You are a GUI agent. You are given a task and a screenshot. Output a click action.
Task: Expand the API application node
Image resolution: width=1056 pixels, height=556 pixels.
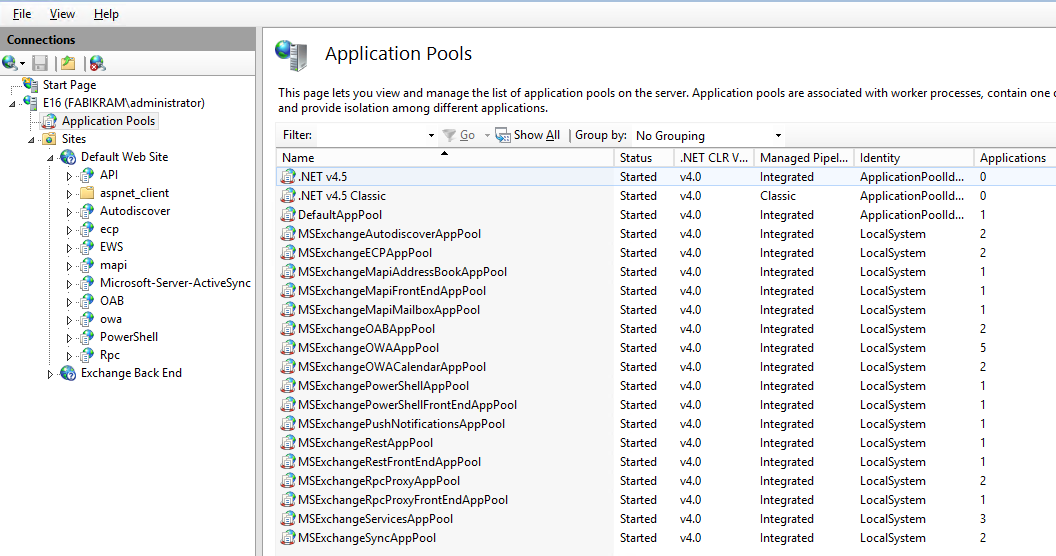point(69,176)
